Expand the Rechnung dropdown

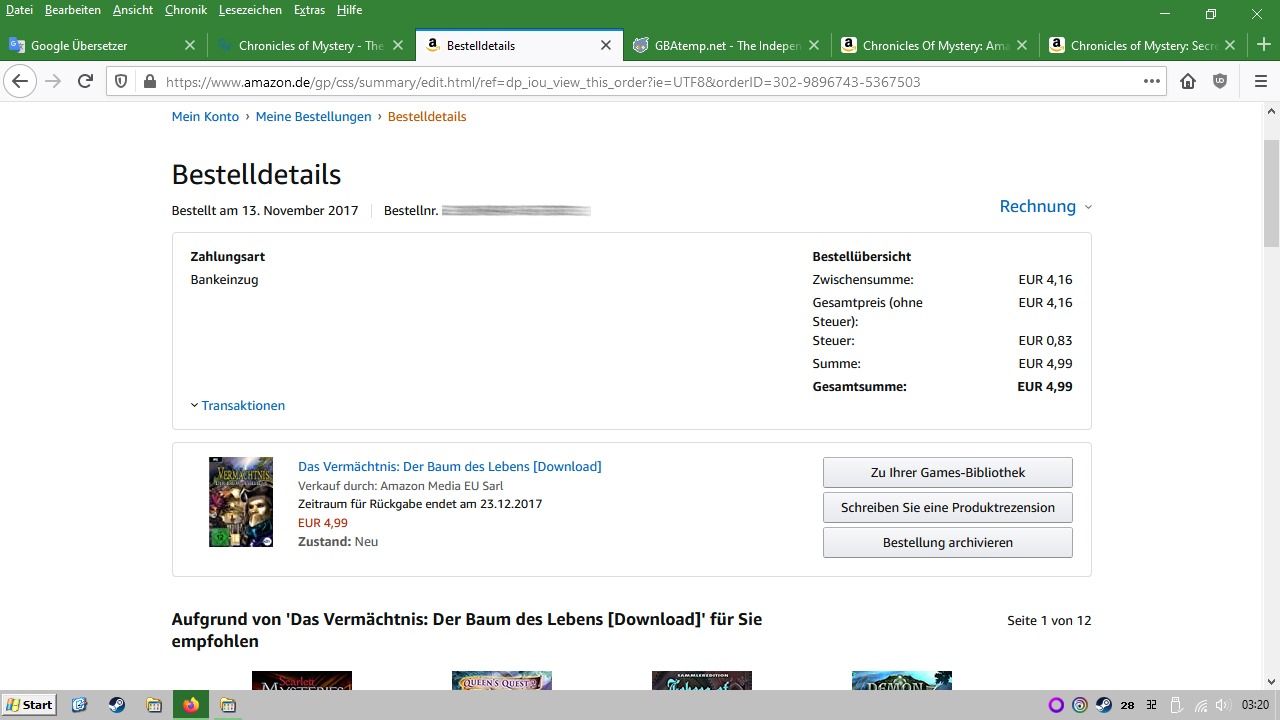click(1046, 206)
